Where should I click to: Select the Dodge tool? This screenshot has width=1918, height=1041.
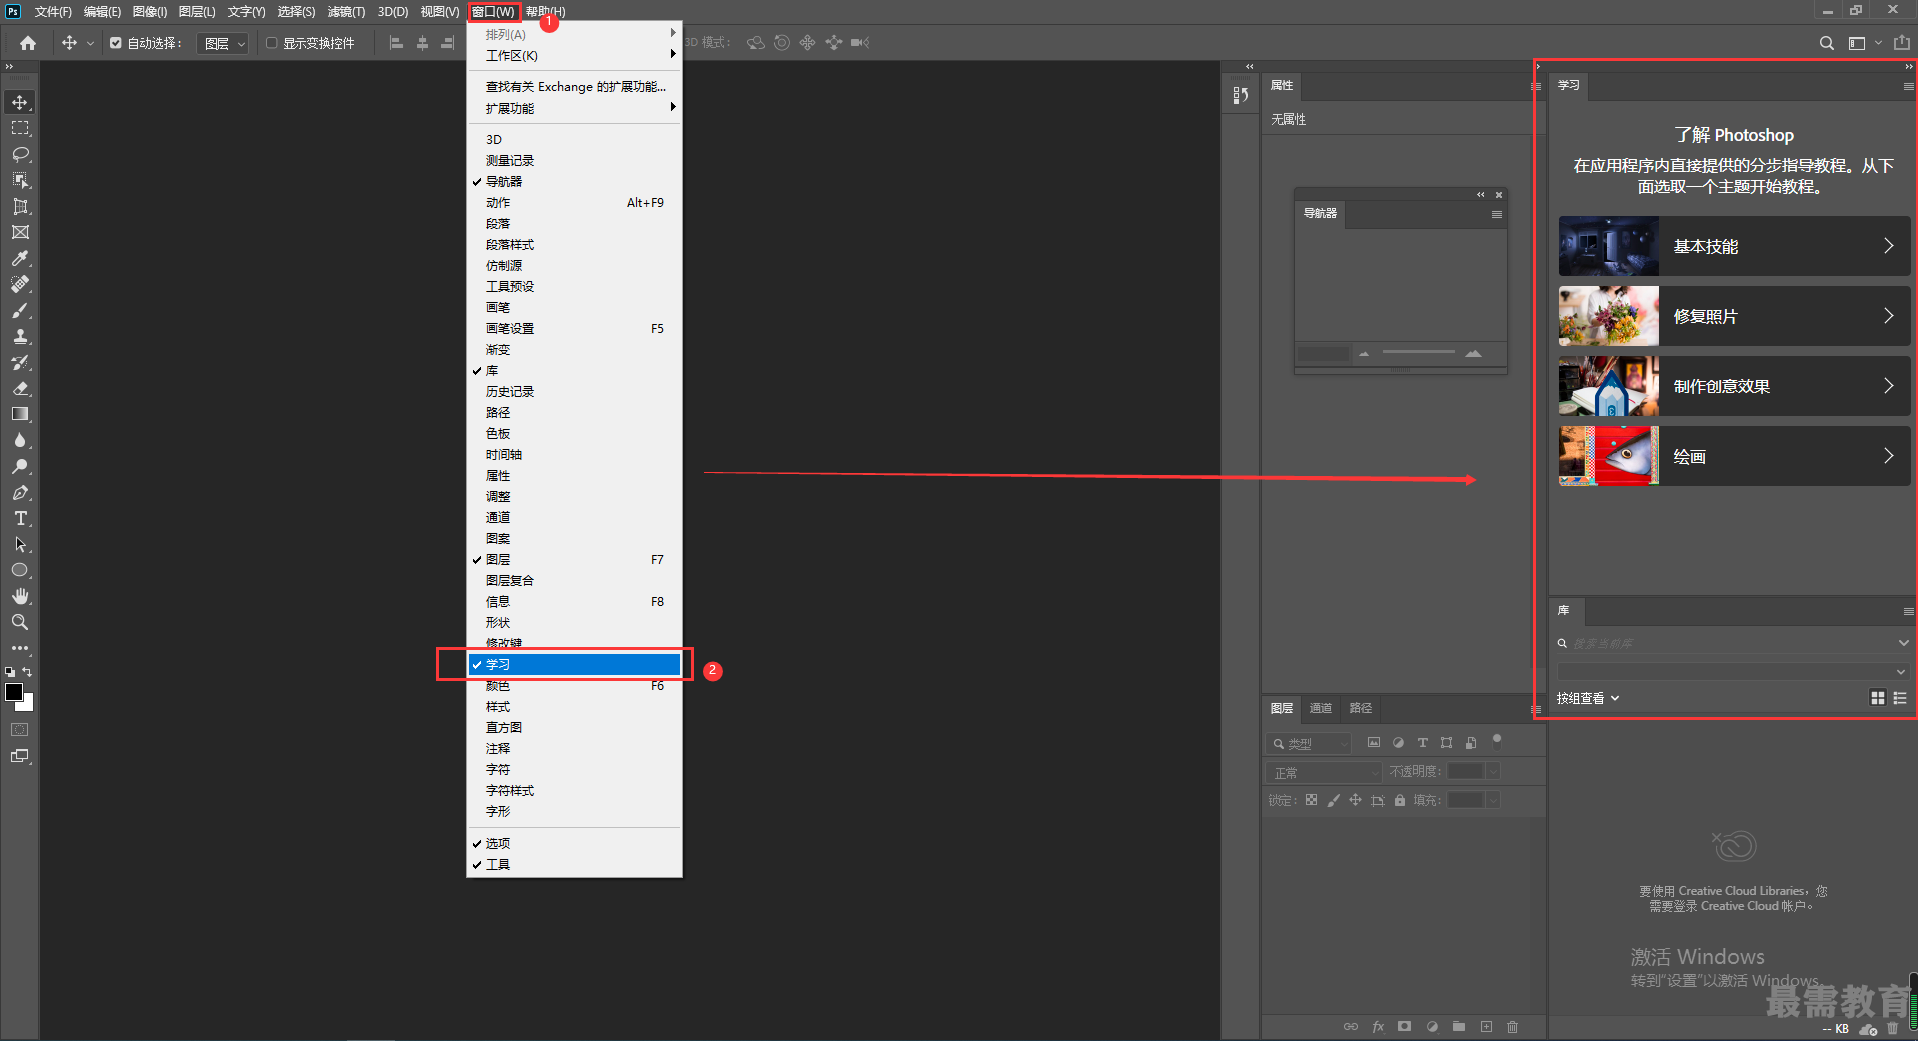tap(20, 466)
